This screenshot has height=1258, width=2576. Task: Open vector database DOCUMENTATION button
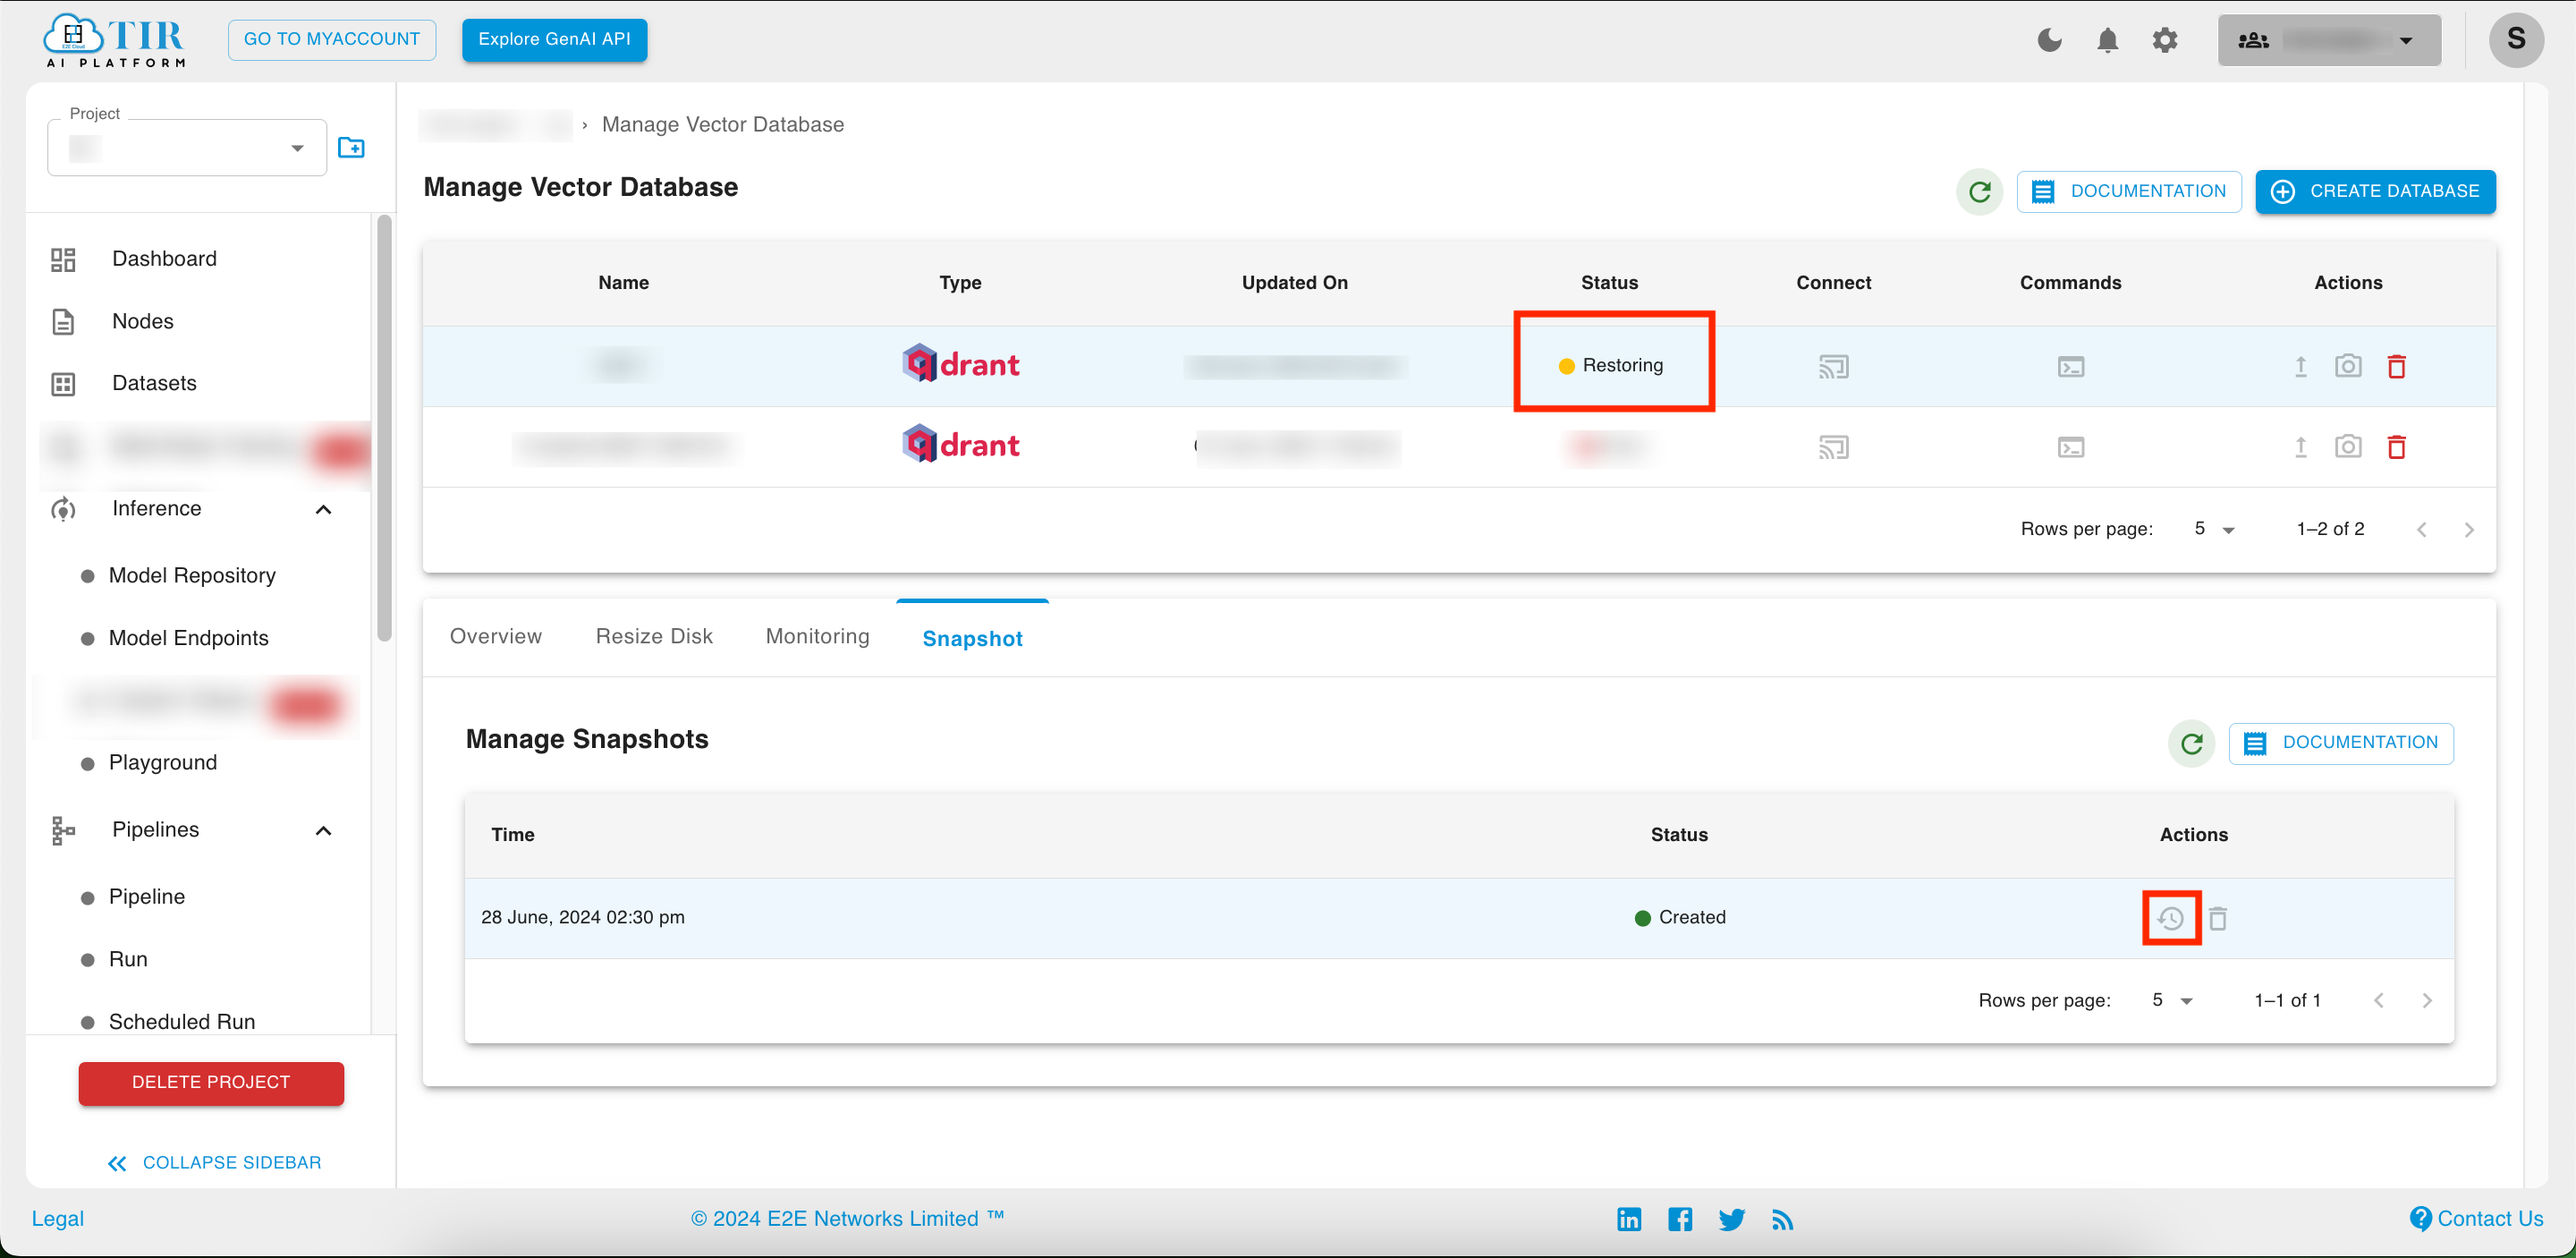(2129, 192)
